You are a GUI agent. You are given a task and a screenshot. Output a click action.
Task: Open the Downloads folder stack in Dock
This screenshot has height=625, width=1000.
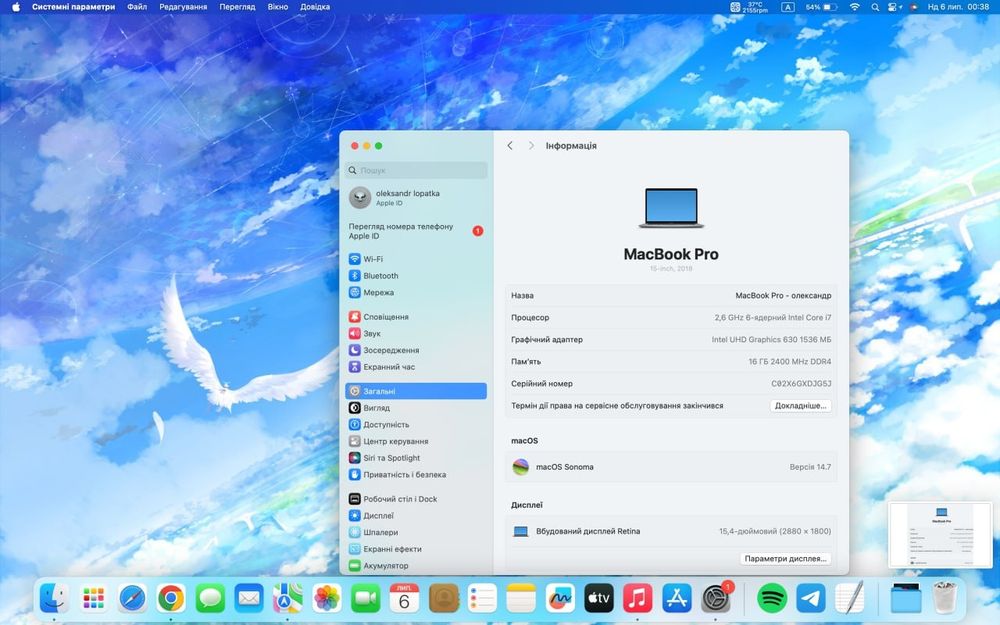(906, 599)
